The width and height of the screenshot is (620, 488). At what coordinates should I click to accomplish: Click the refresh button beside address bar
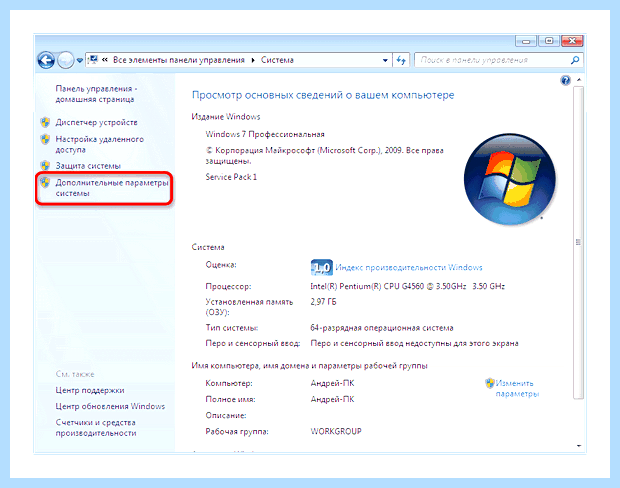click(x=401, y=61)
